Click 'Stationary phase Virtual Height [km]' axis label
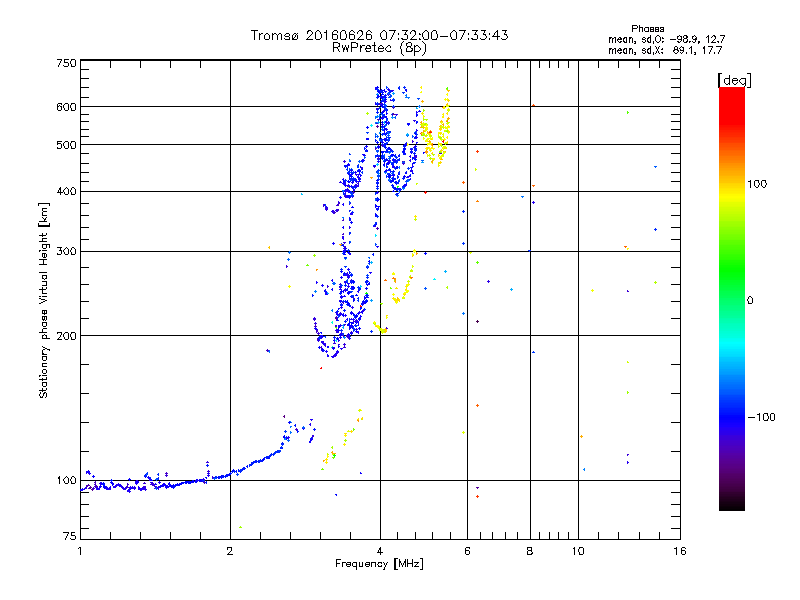This screenshot has height=600, width=800. pos(43,300)
